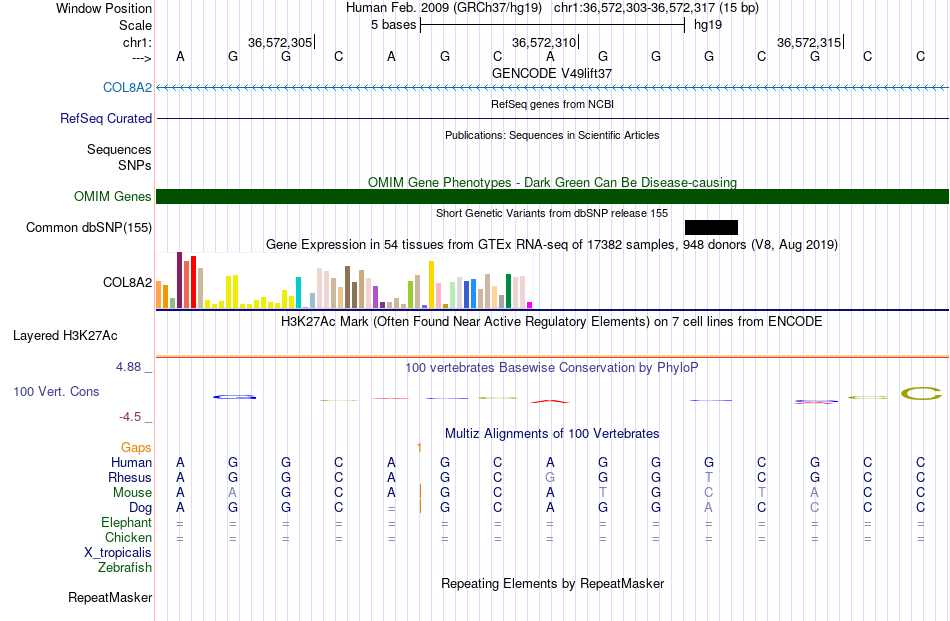Click the Dog species label

(x=140, y=508)
